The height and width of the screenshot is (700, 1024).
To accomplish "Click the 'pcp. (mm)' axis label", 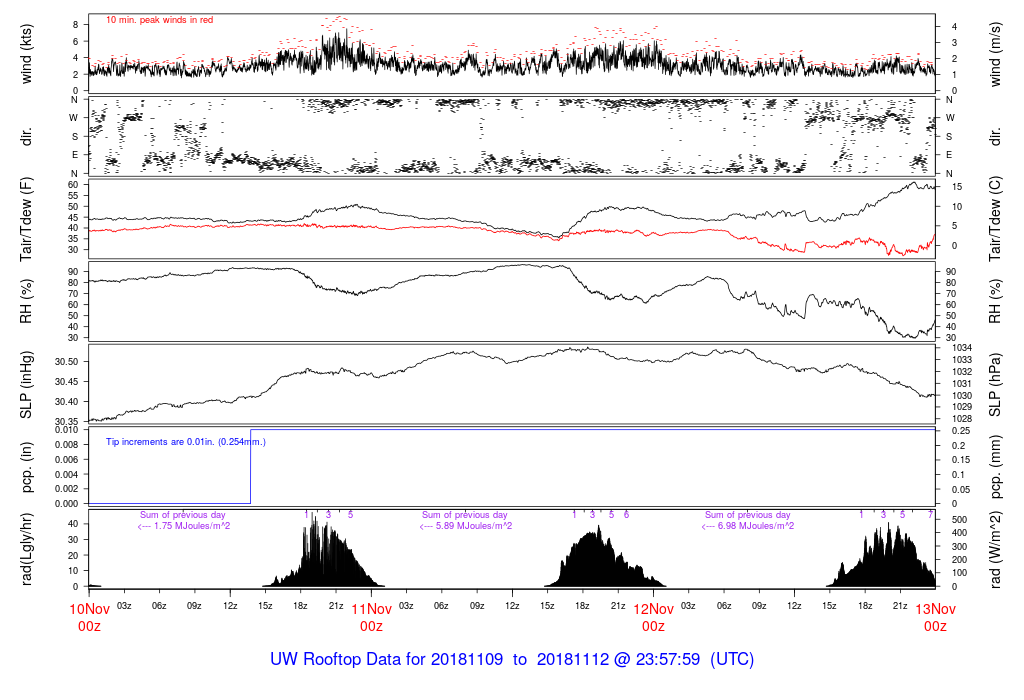I will 995,466.
